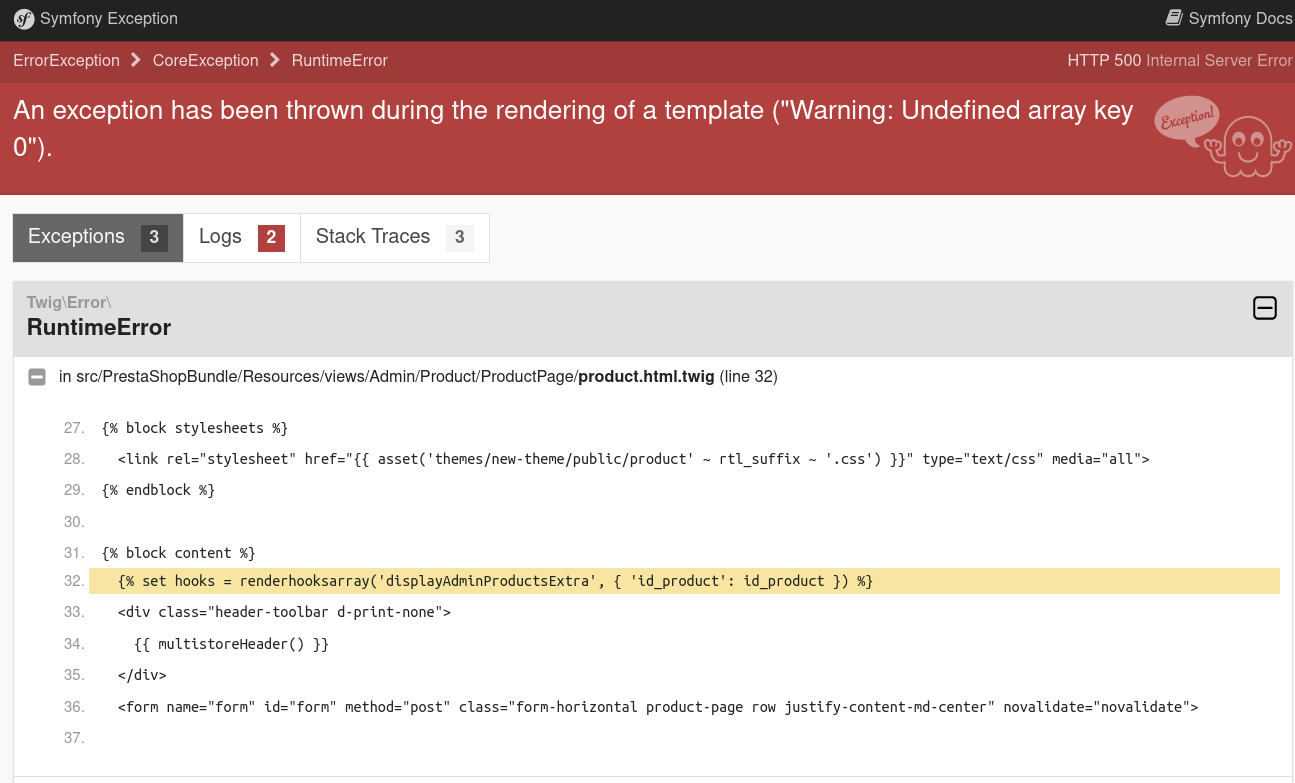Image resolution: width=1295 pixels, height=783 pixels.
Task: Click the Logs count badge showing 2
Action: (271, 238)
